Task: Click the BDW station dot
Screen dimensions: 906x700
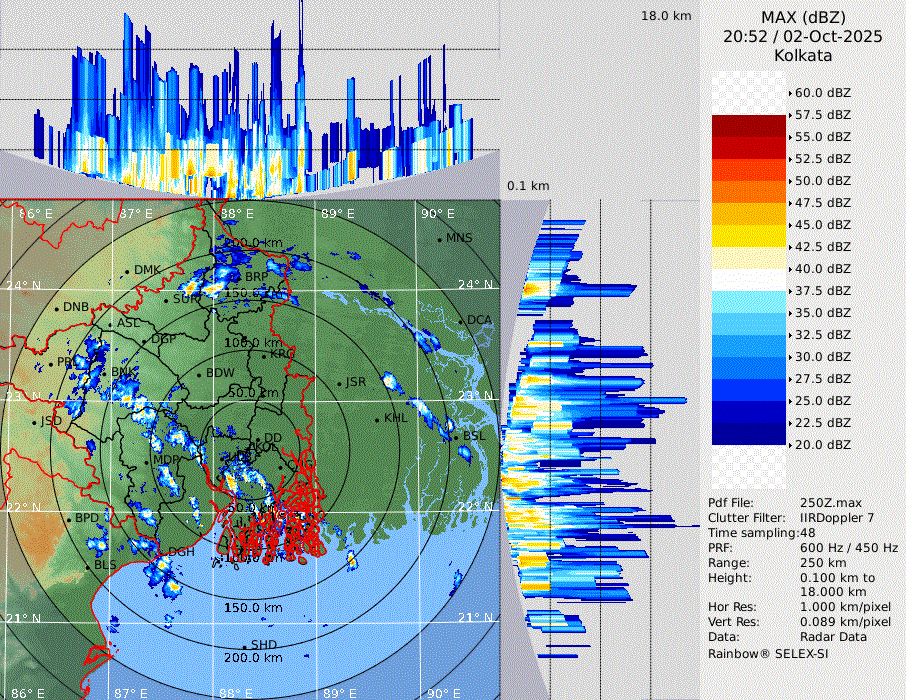Action: pyautogui.click(x=199, y=374)
